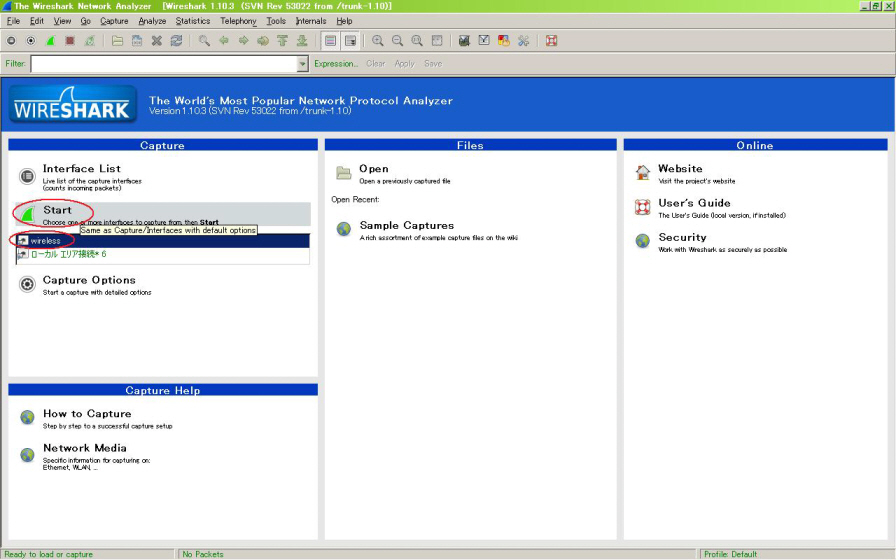The height and width of the screenshot is (560, 896).
Task: Open the Internals menu
Action: coord(311,21)
